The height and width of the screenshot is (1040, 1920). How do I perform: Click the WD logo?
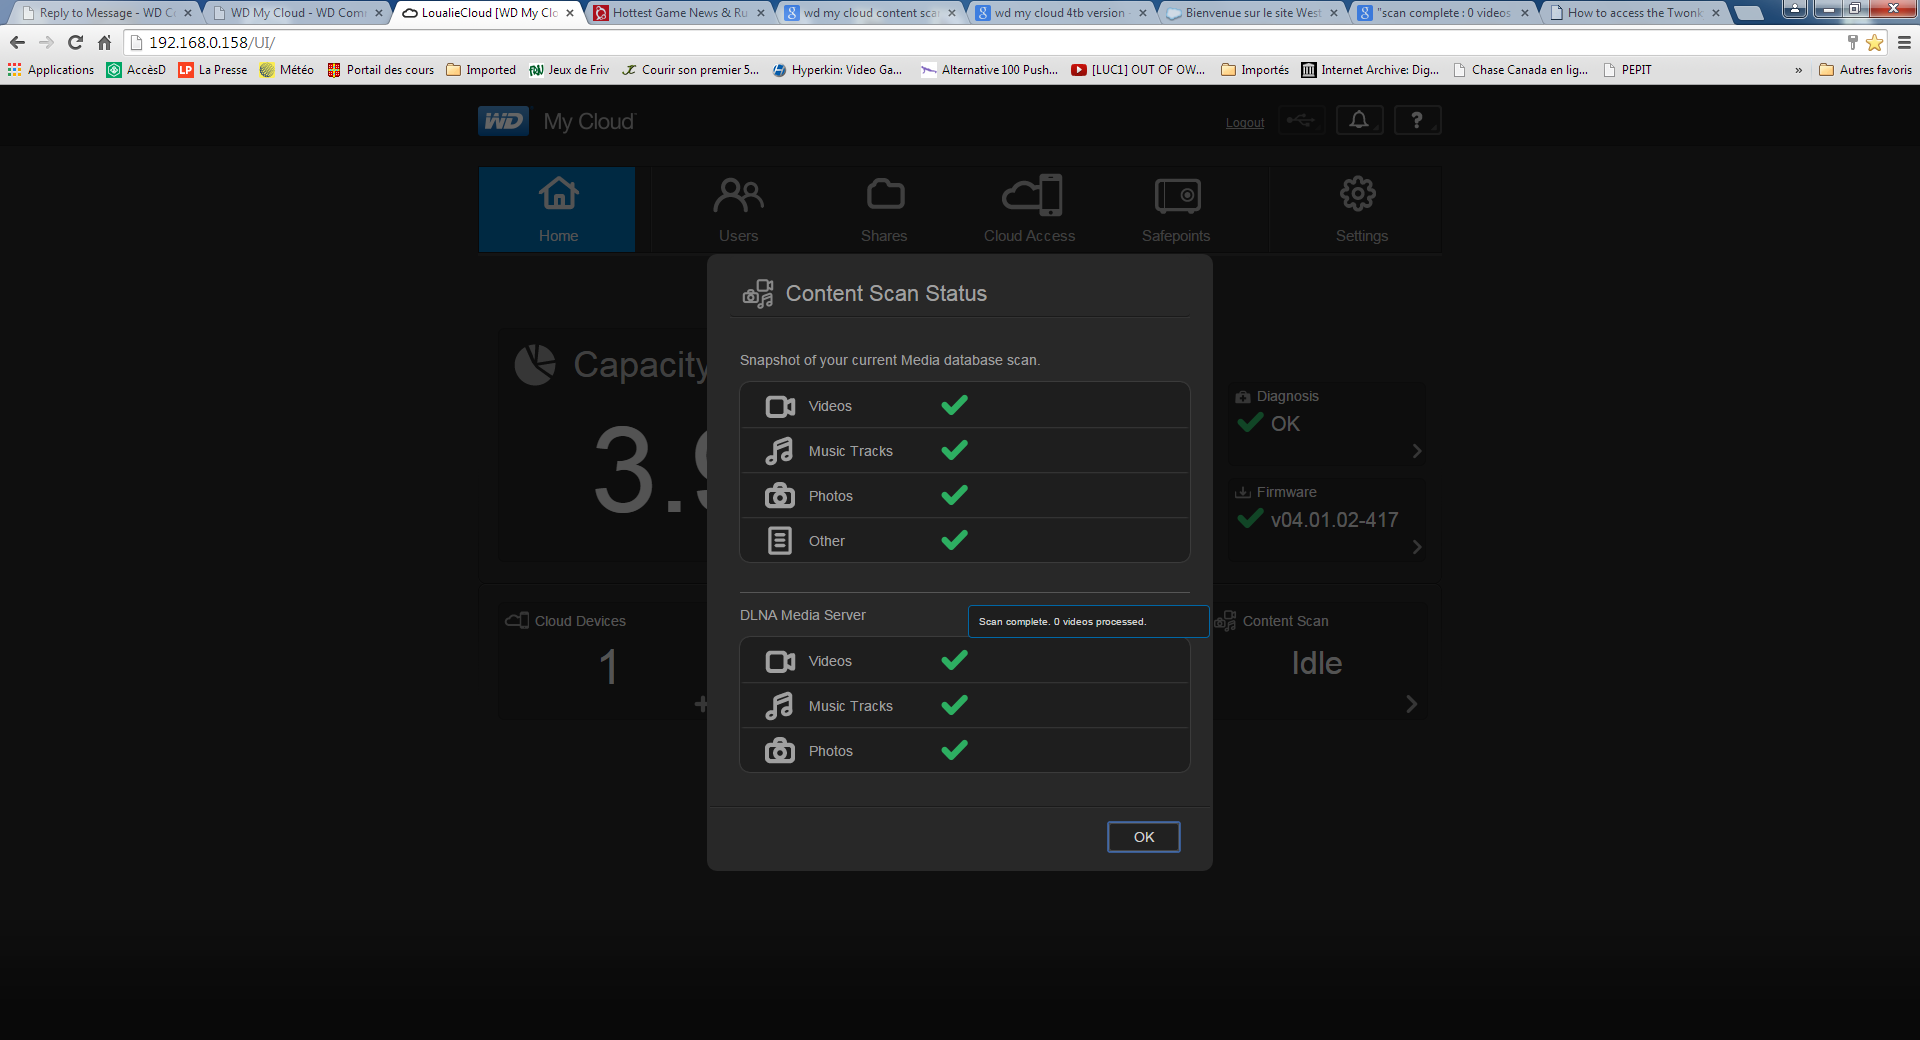(x=503, y=121)
